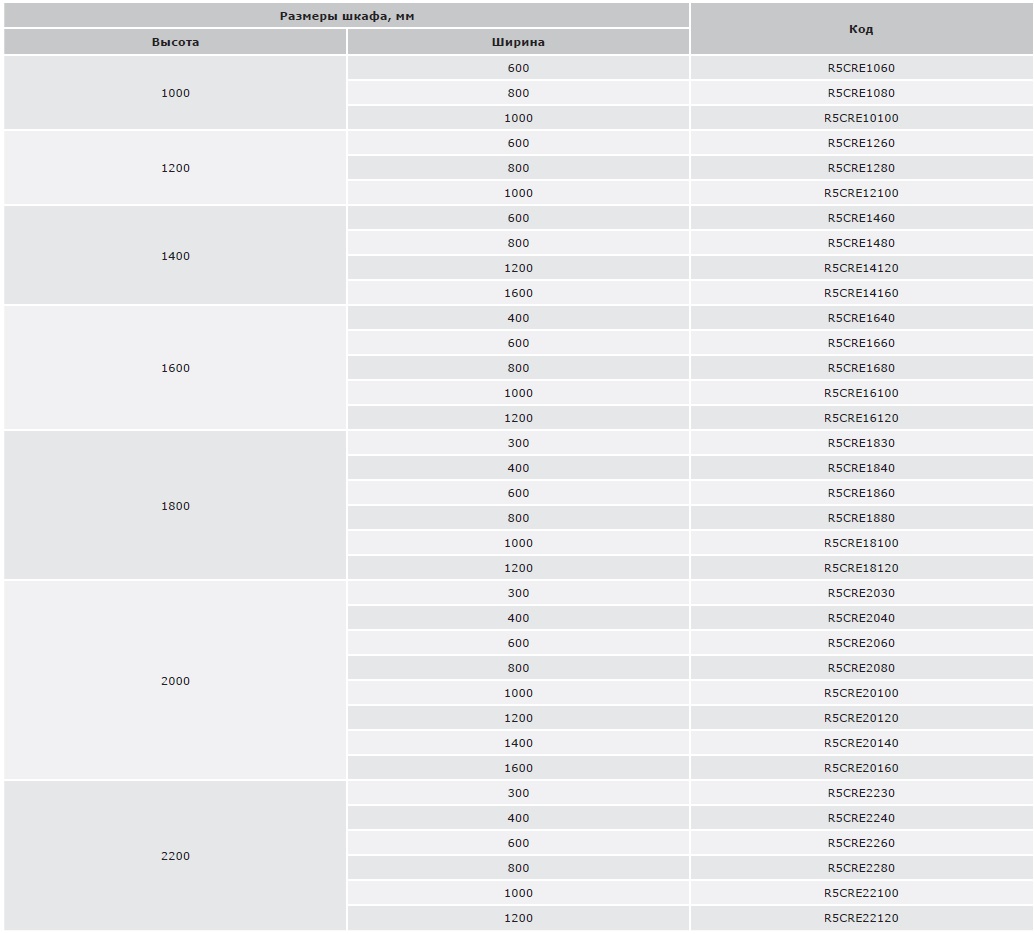This screenshot has width=1034, height=934.
Task: Click width 1600 in the R5CRE14160 row
Action: click(518, 293)
